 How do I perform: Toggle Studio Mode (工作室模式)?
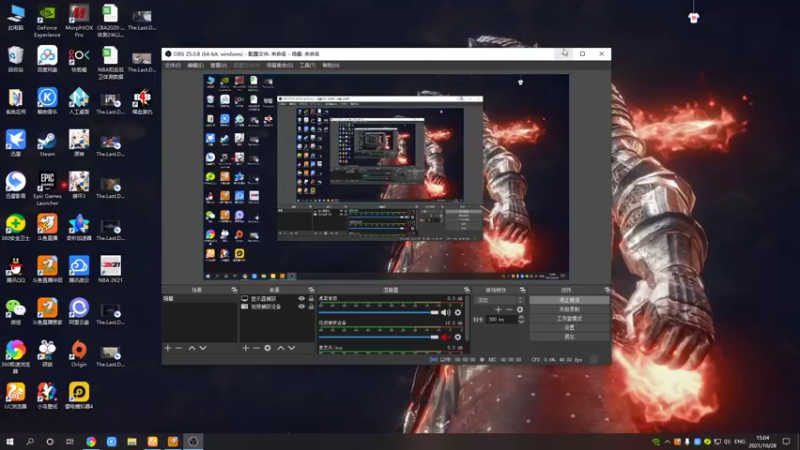pyautogui.click(x=569, y=318)
